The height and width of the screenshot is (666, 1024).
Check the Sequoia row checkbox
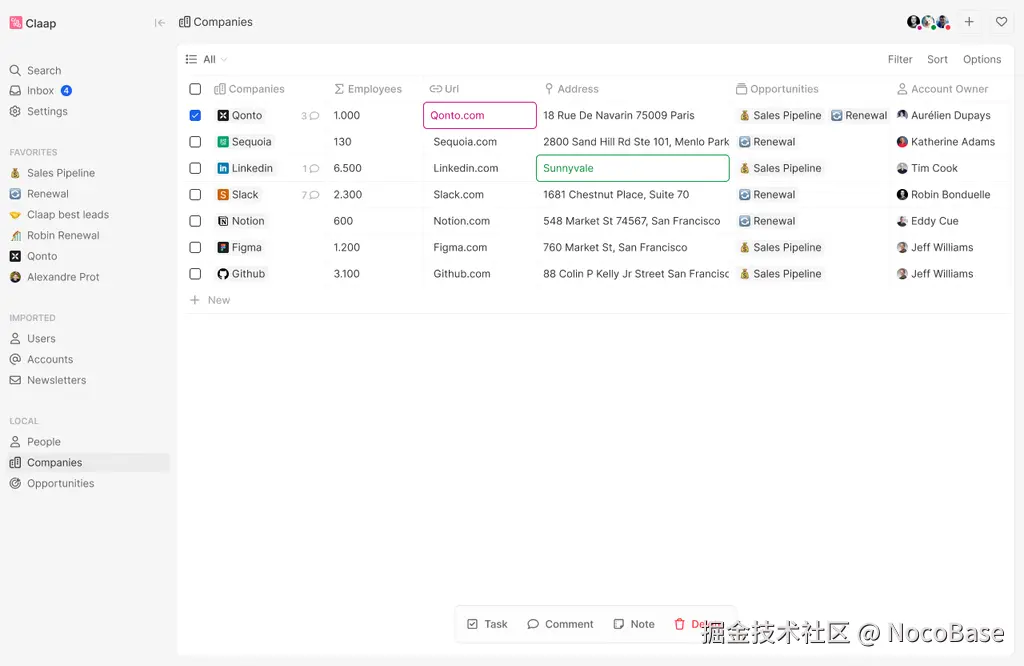coord(195,142)
